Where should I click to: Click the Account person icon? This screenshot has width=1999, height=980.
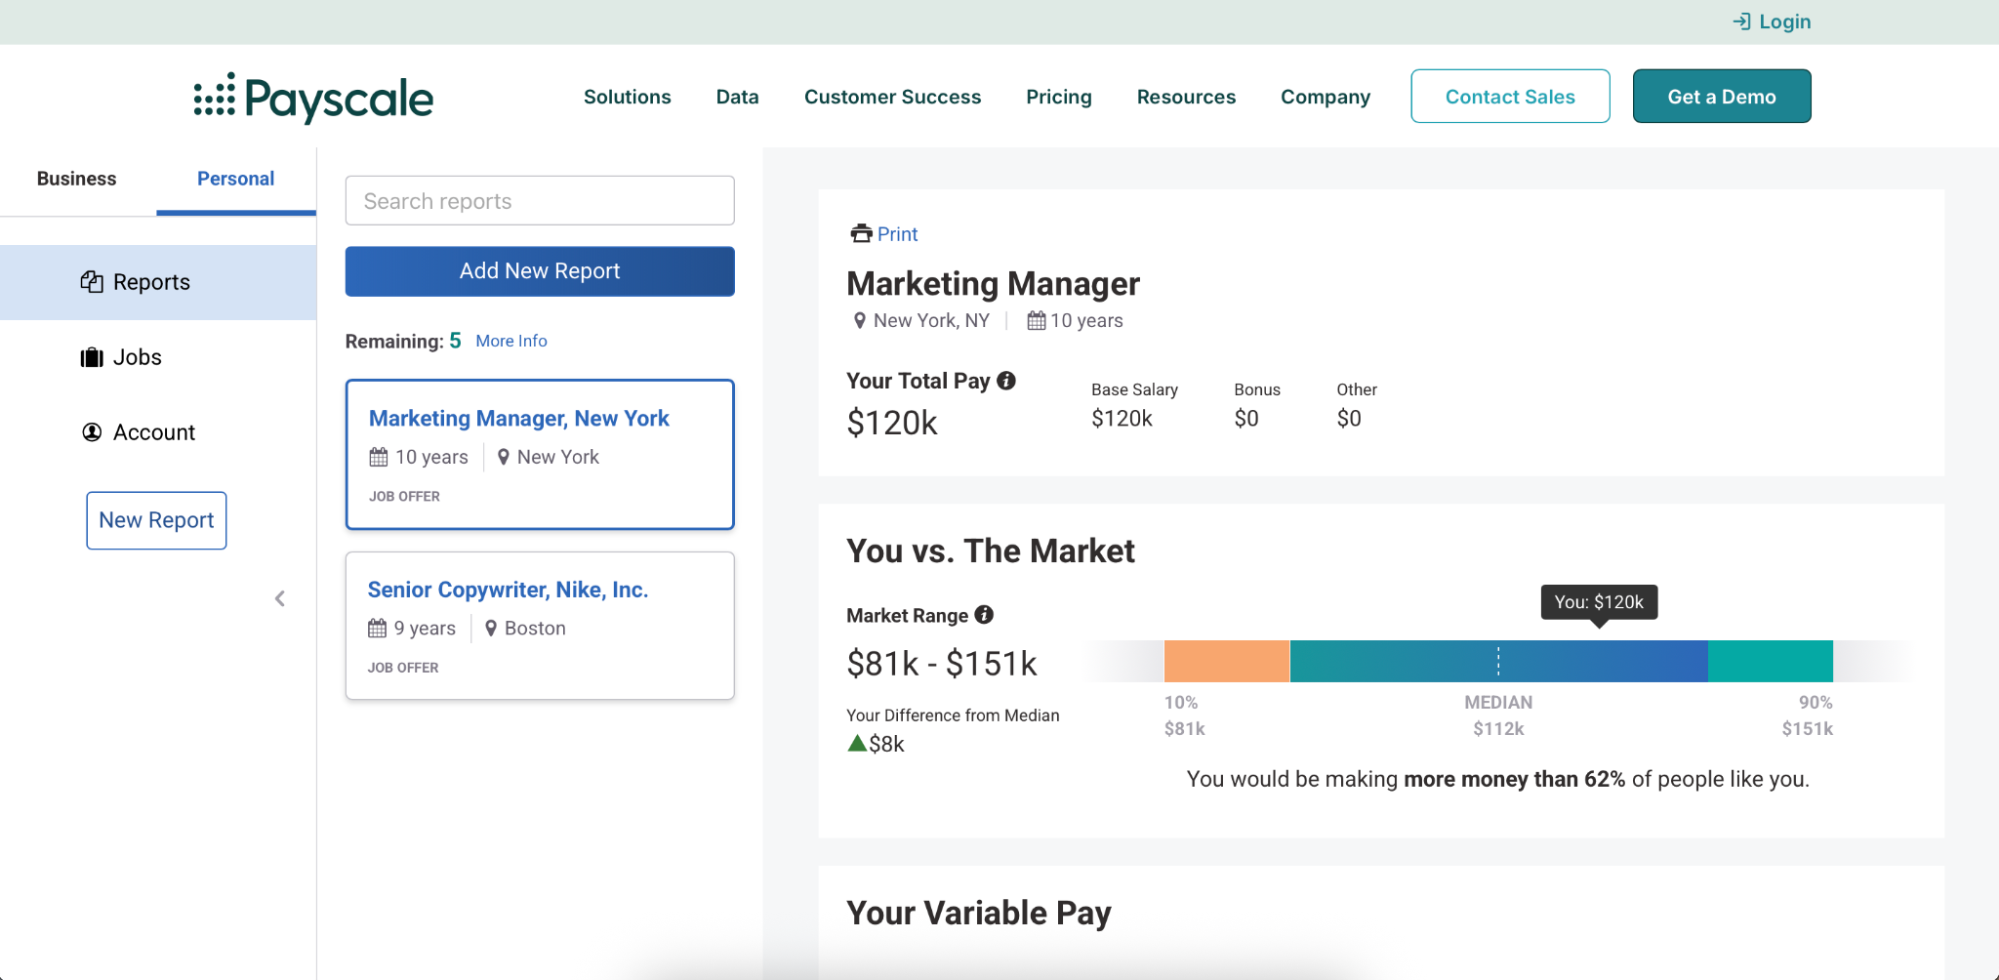92,432
